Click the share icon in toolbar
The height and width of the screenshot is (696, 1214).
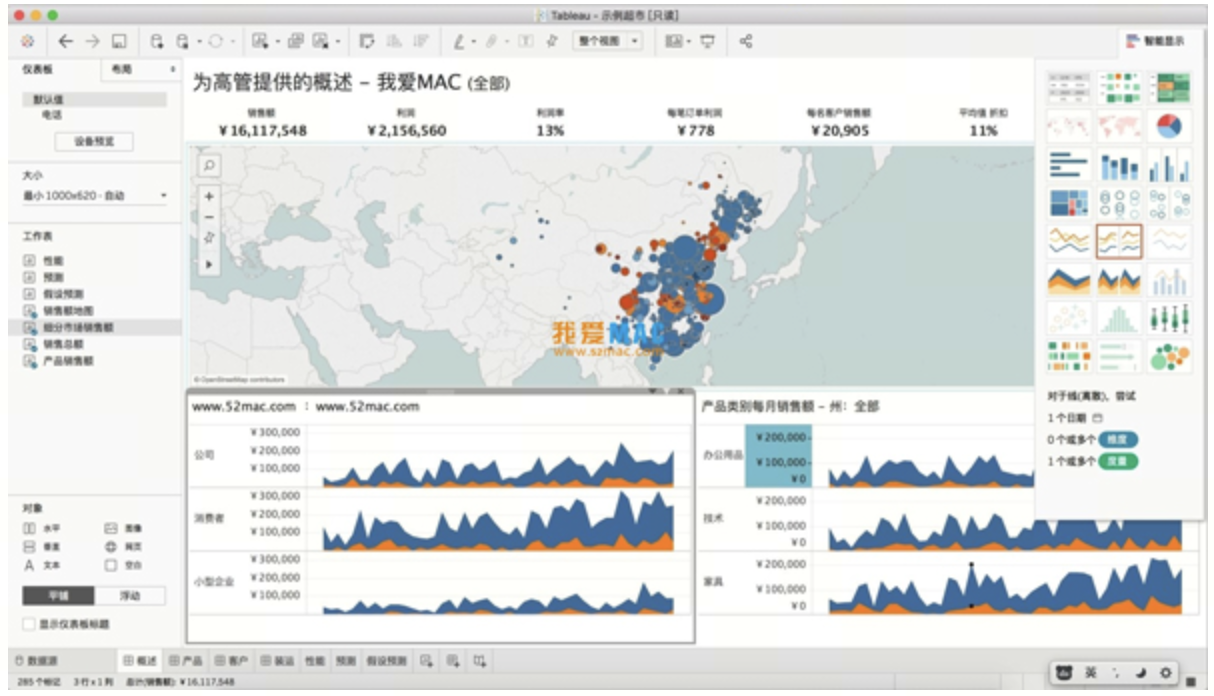[745, 41]
